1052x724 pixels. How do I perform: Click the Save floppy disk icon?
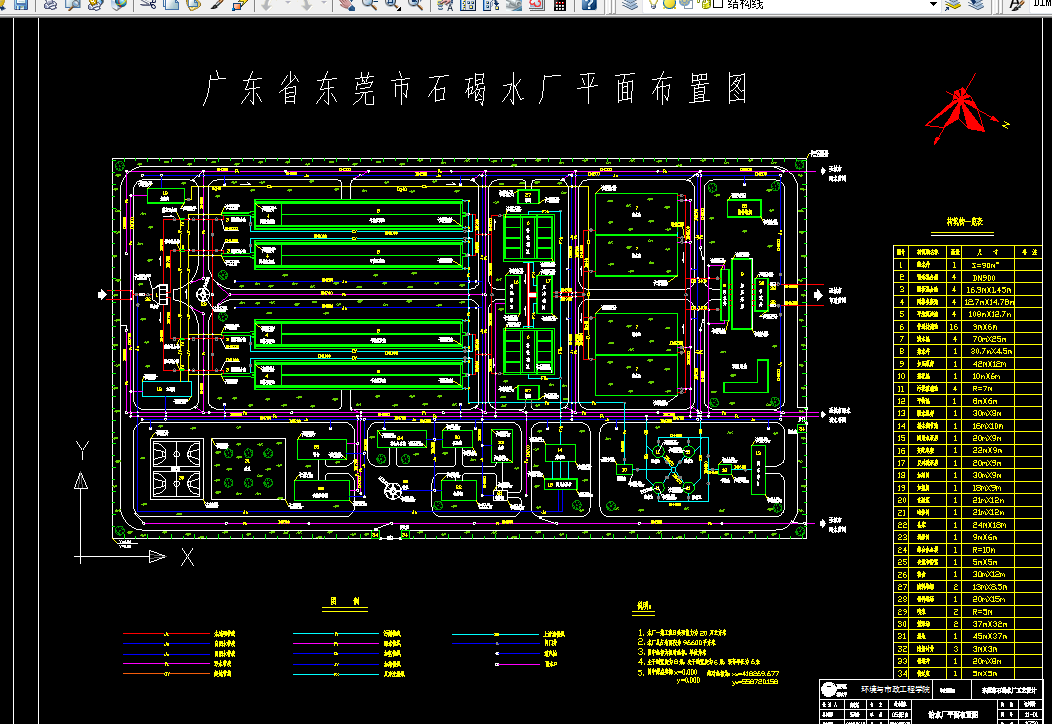21,4
